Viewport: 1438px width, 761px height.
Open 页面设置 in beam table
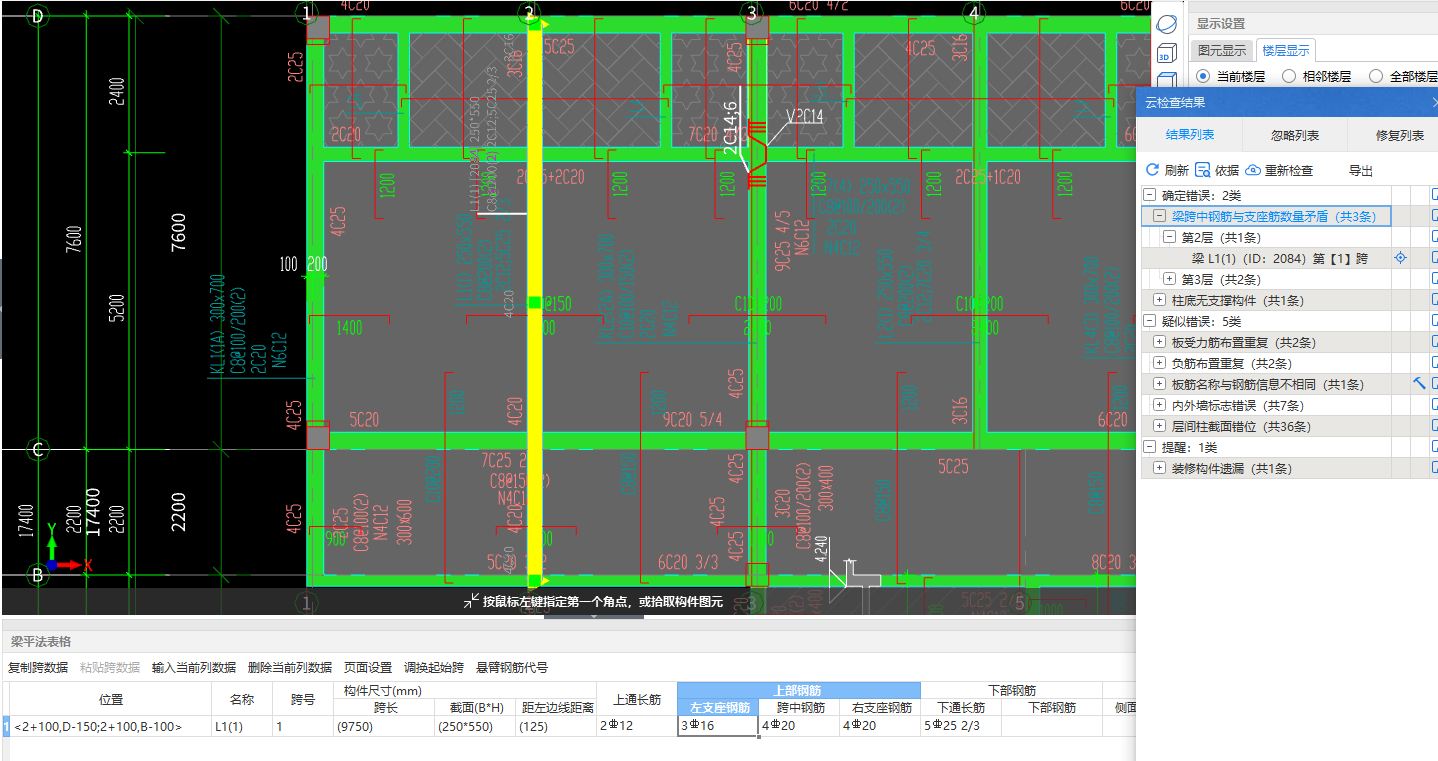tap(368, 667)
